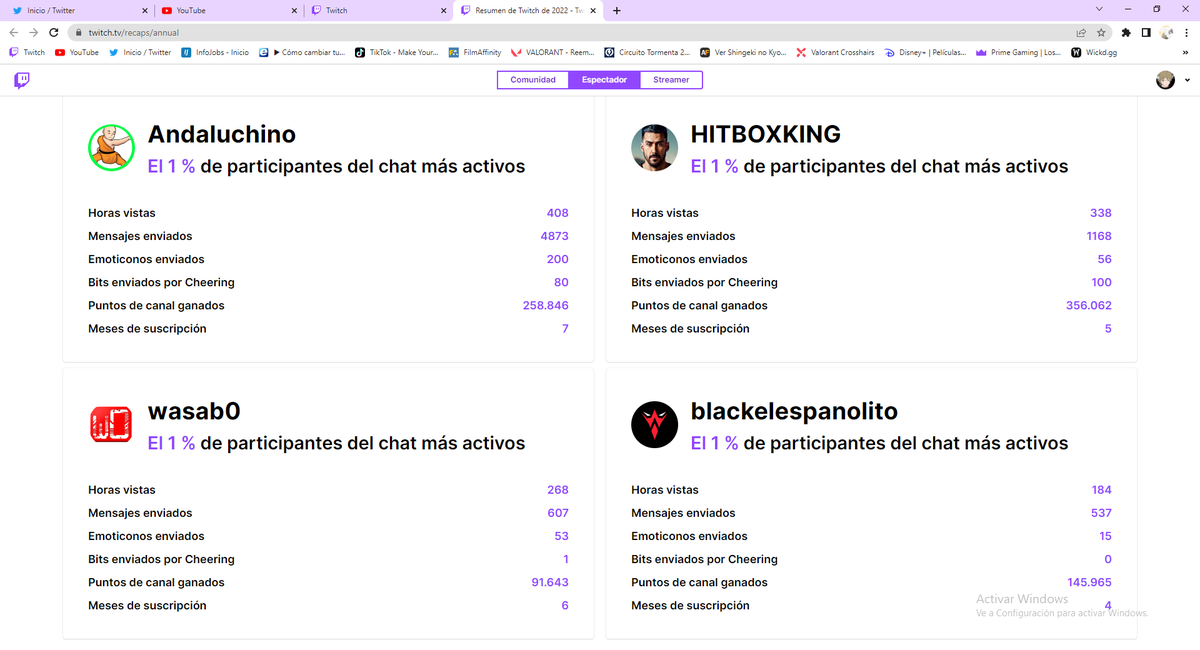This screenshot has width=1200, height=650.
Task: Open the blackelespanolito avatar image
Action: click(x=654, y=424)
